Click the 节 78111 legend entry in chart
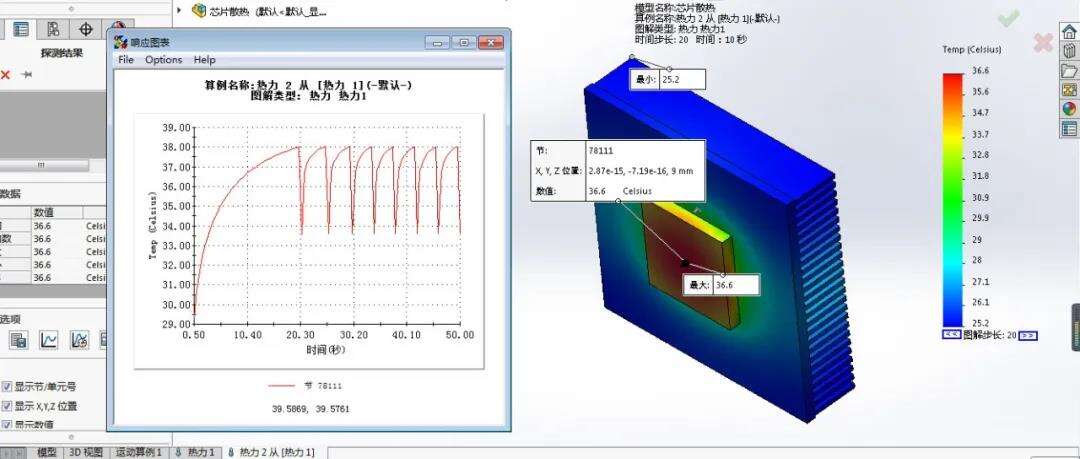 tap(305, 386)
